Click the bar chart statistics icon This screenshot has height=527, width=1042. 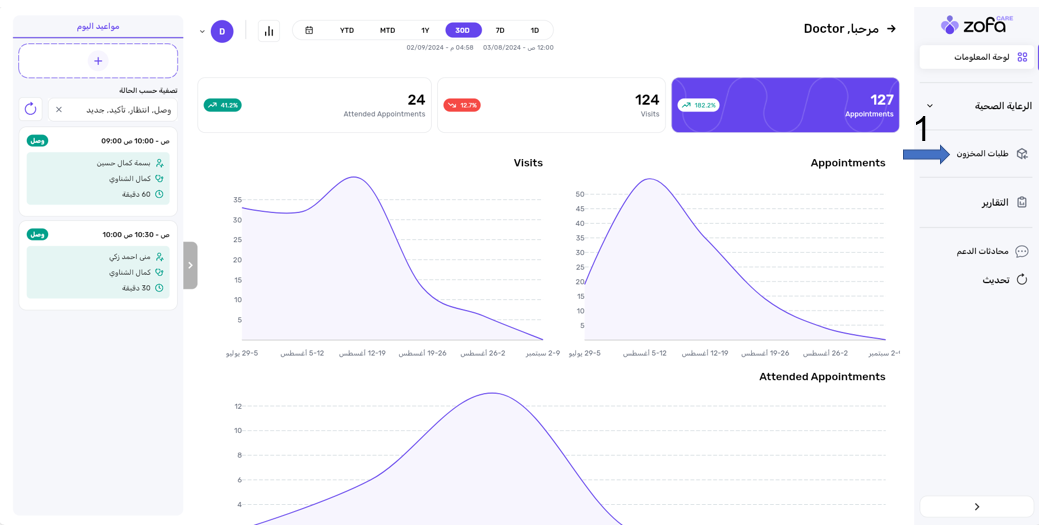pos(269,31)
